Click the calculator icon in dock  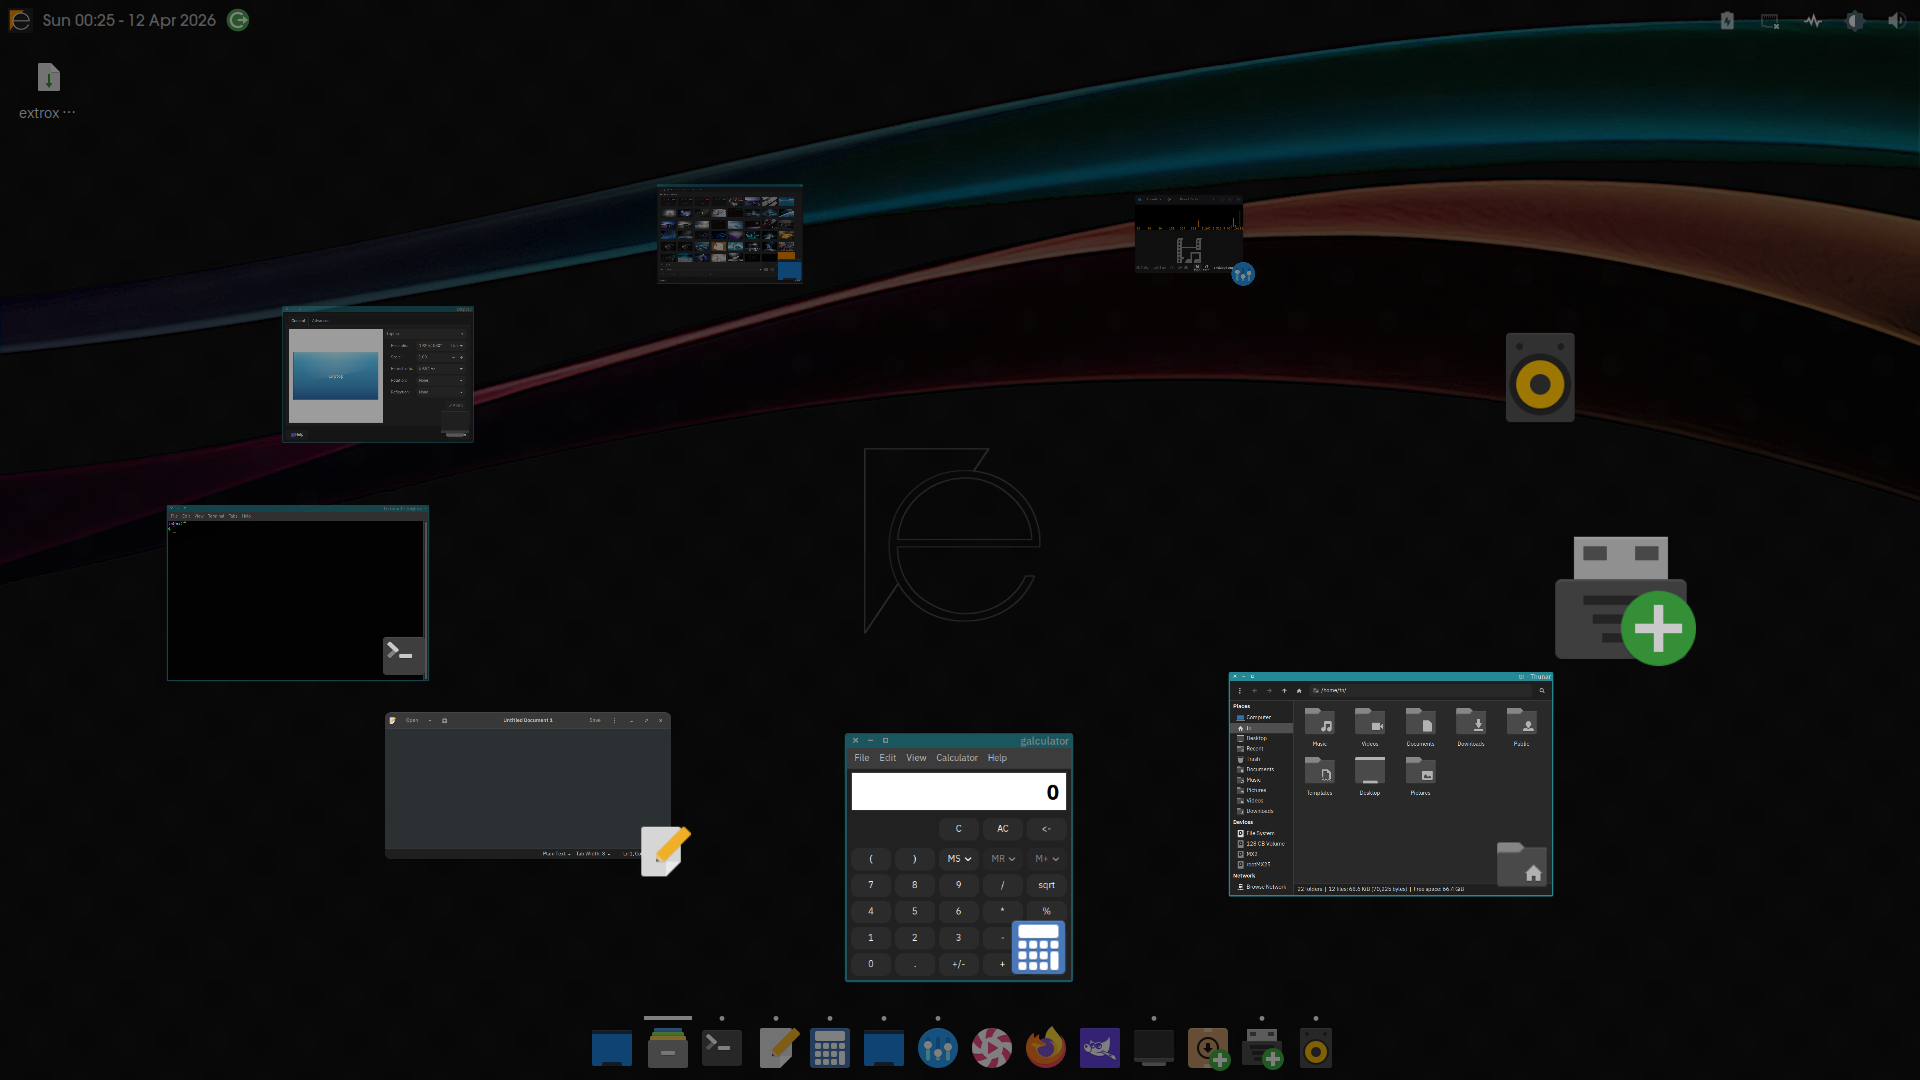tap(829, 1048)
